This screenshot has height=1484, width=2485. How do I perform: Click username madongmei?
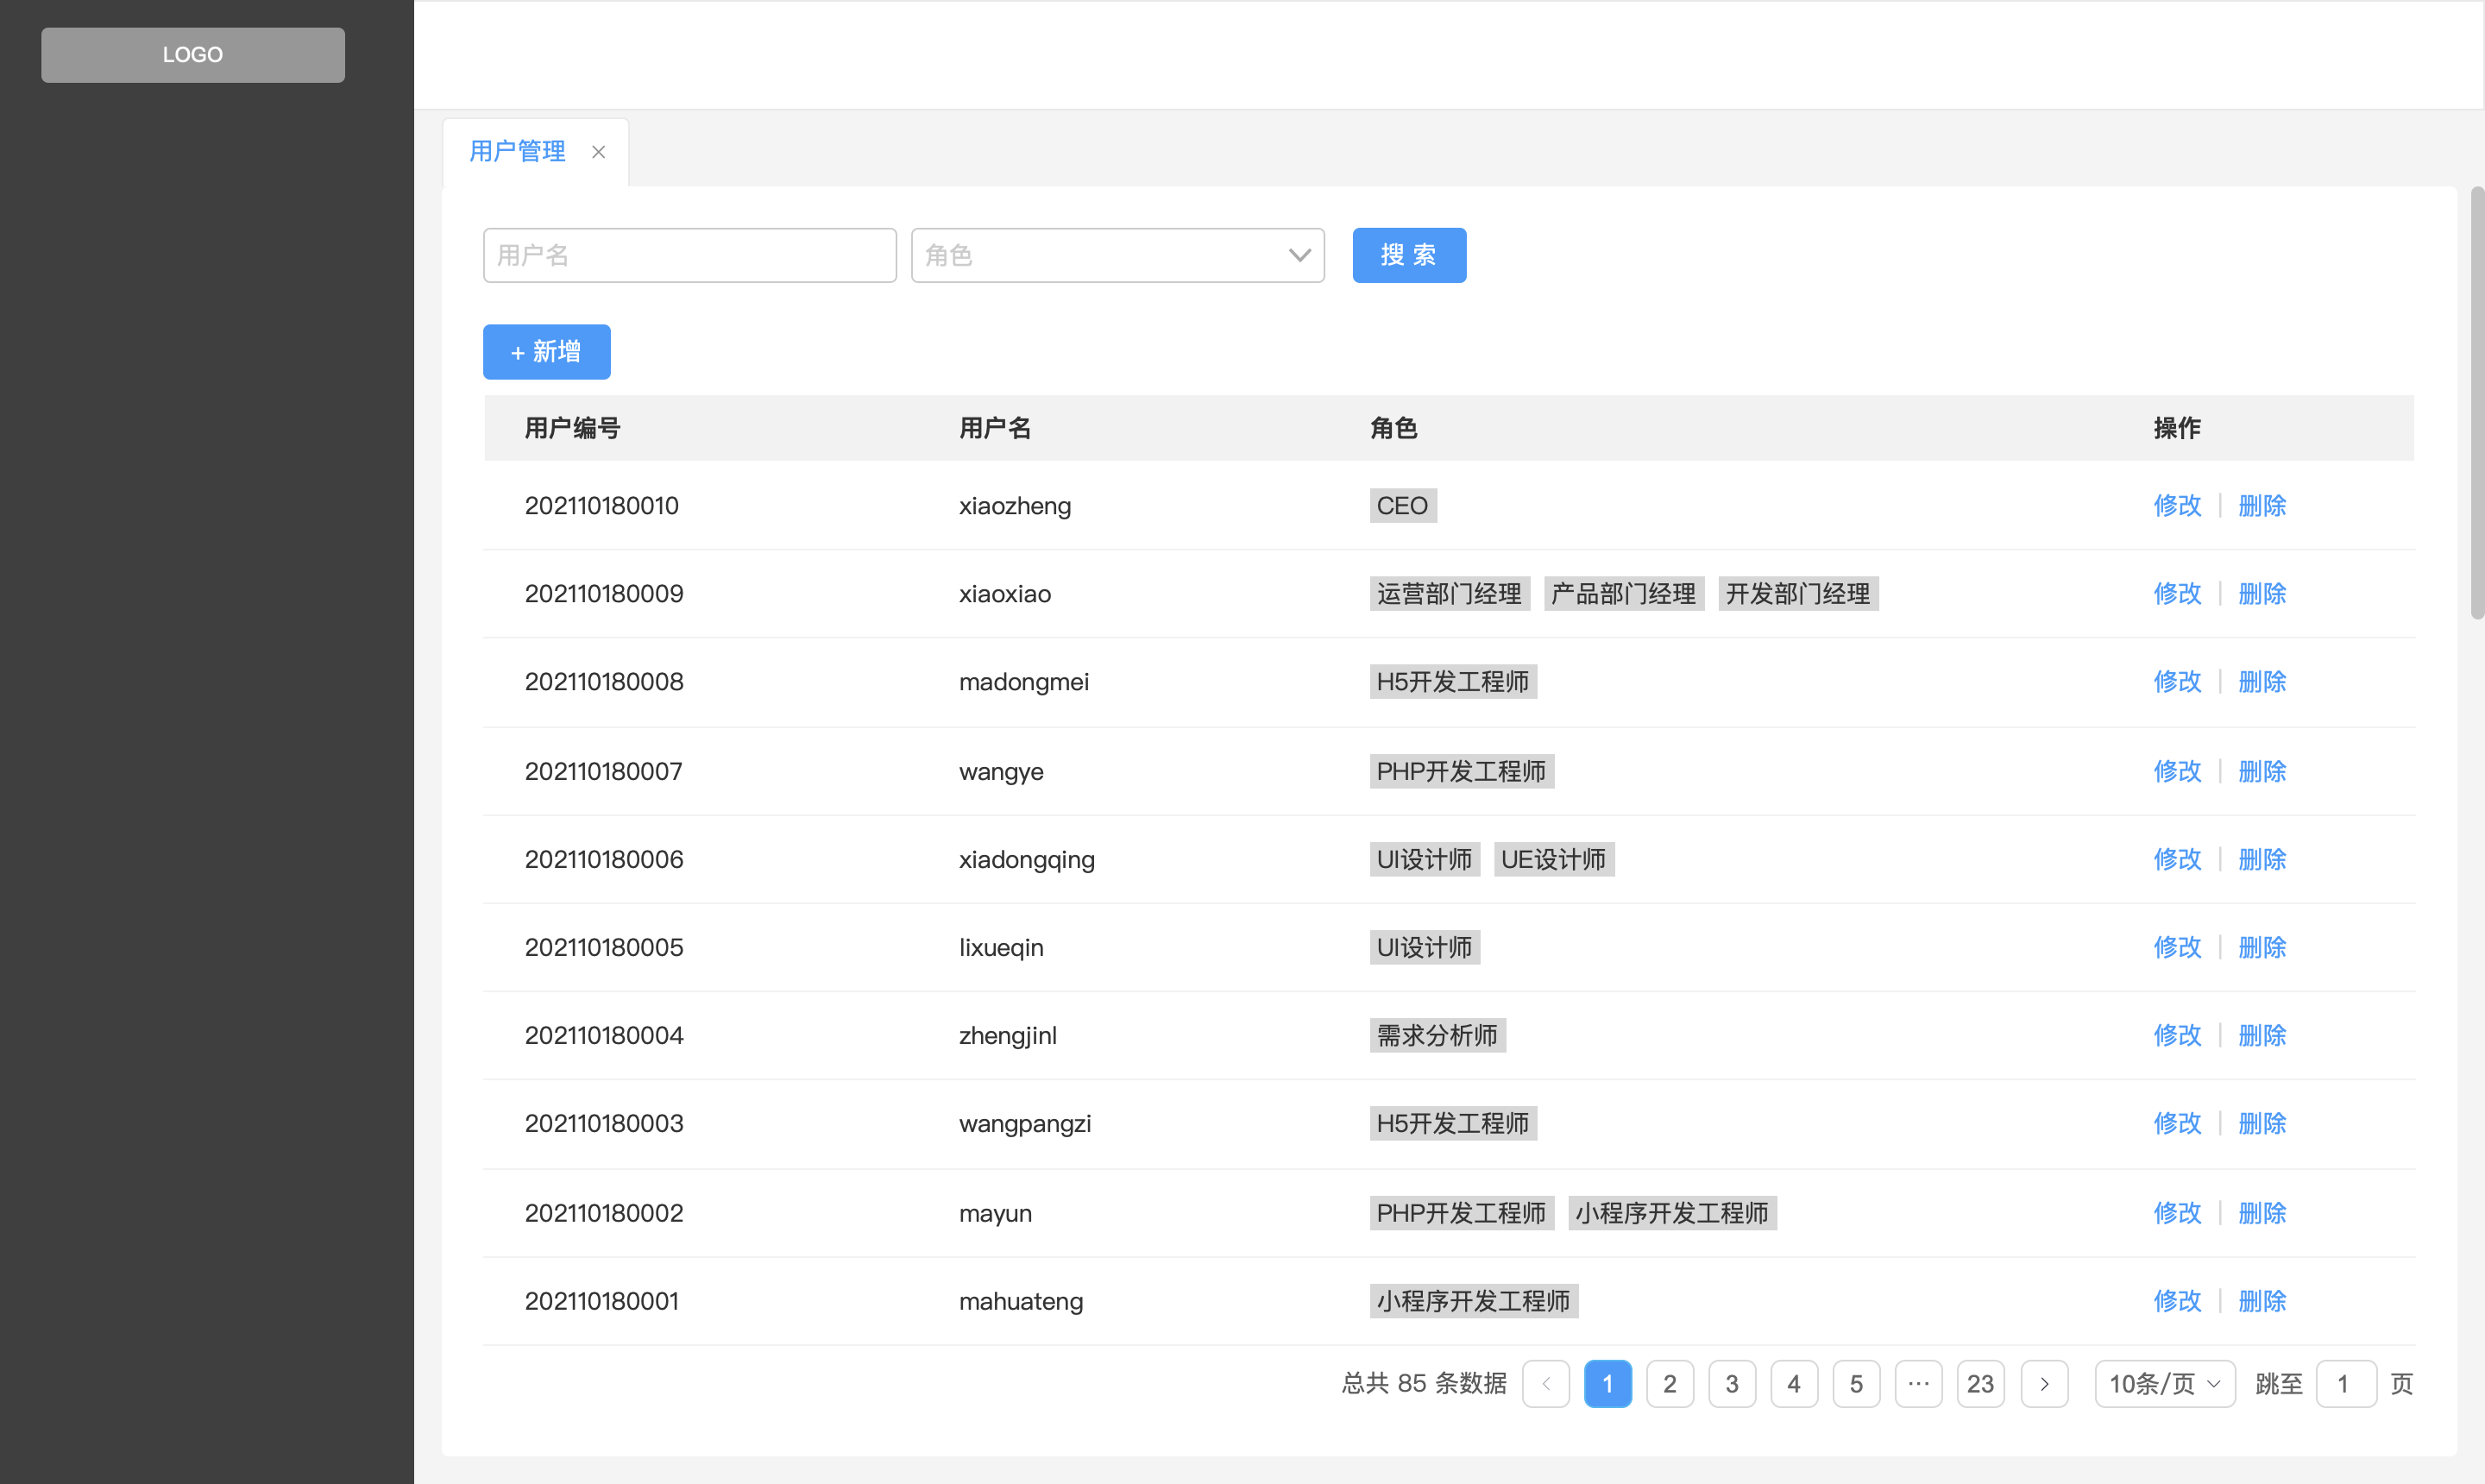tap(1024, 681)
